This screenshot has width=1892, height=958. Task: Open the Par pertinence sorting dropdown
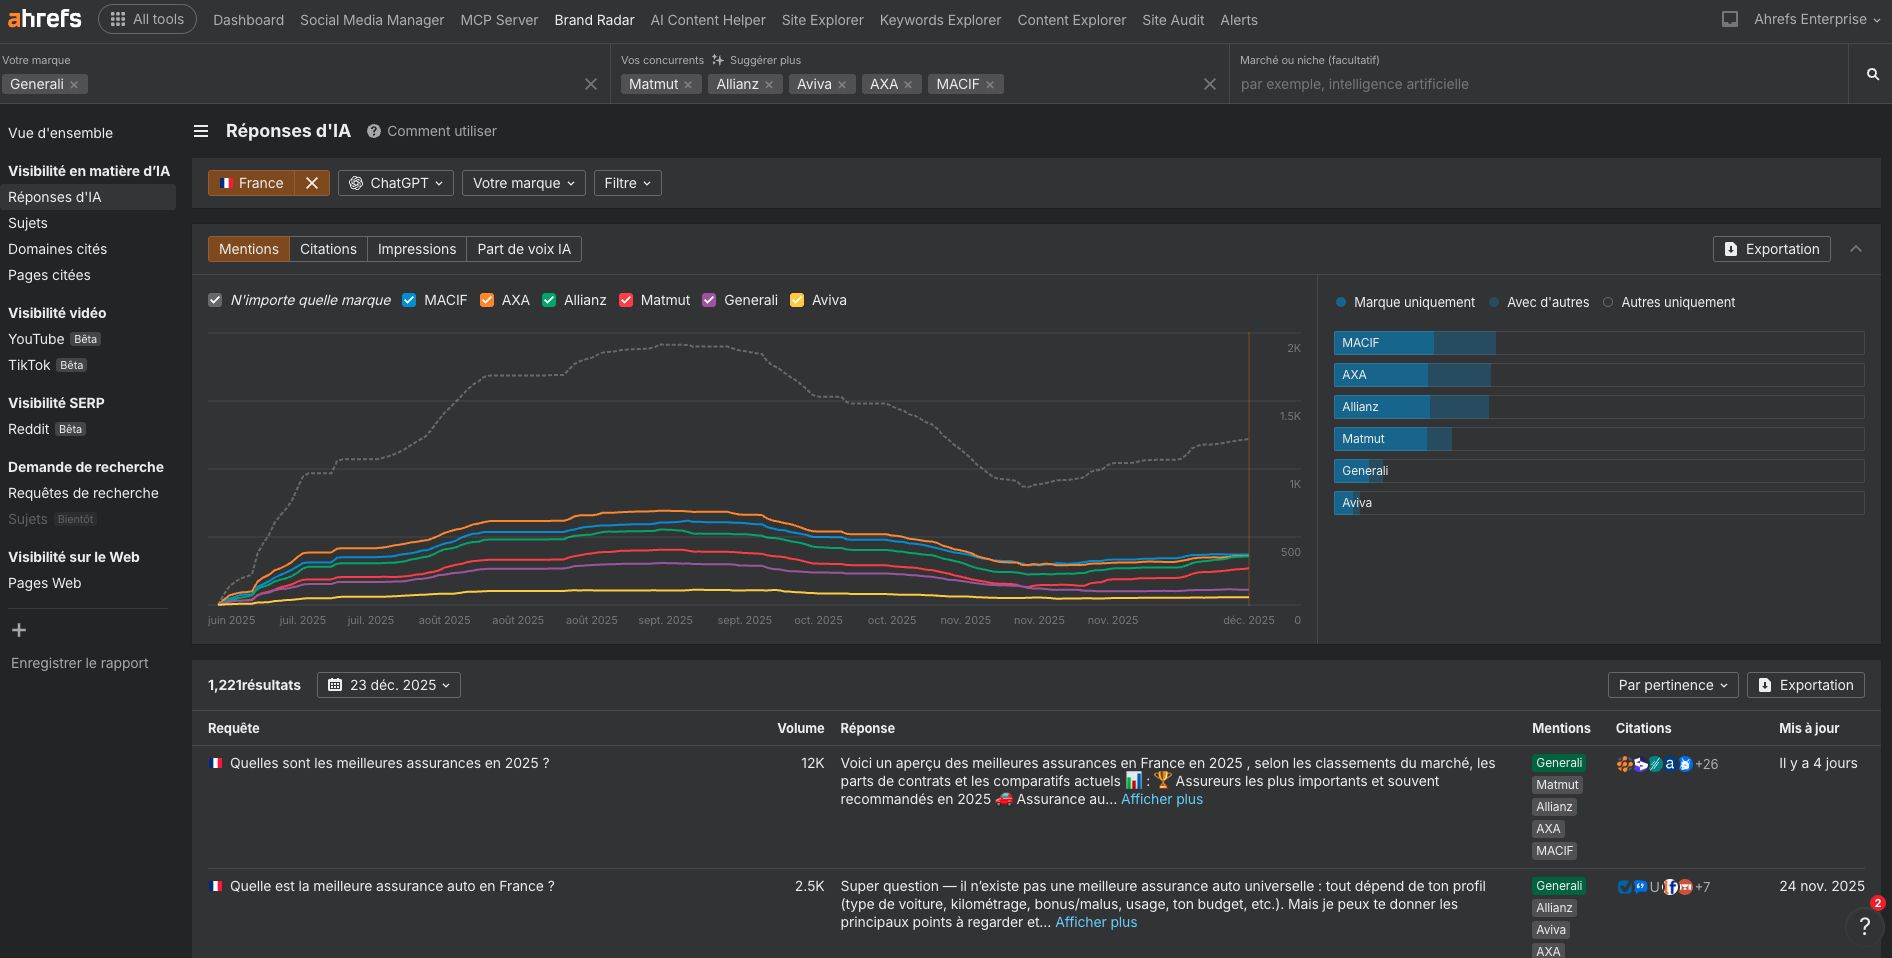[x=1672, y=685]
